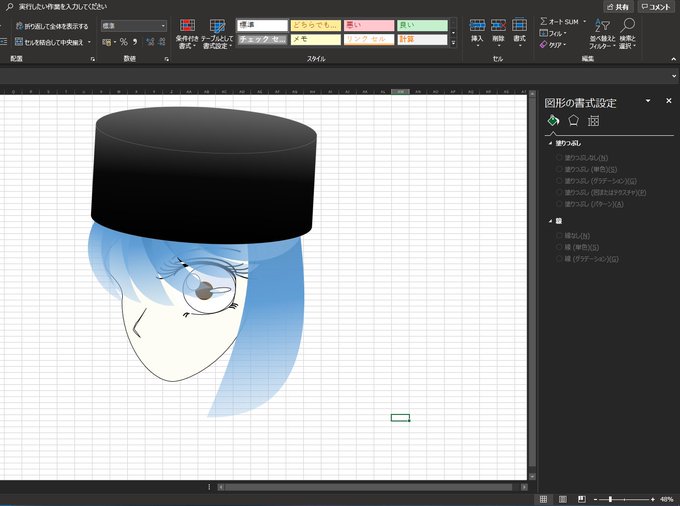Apply the 計算 cell style

coord(422,39)
